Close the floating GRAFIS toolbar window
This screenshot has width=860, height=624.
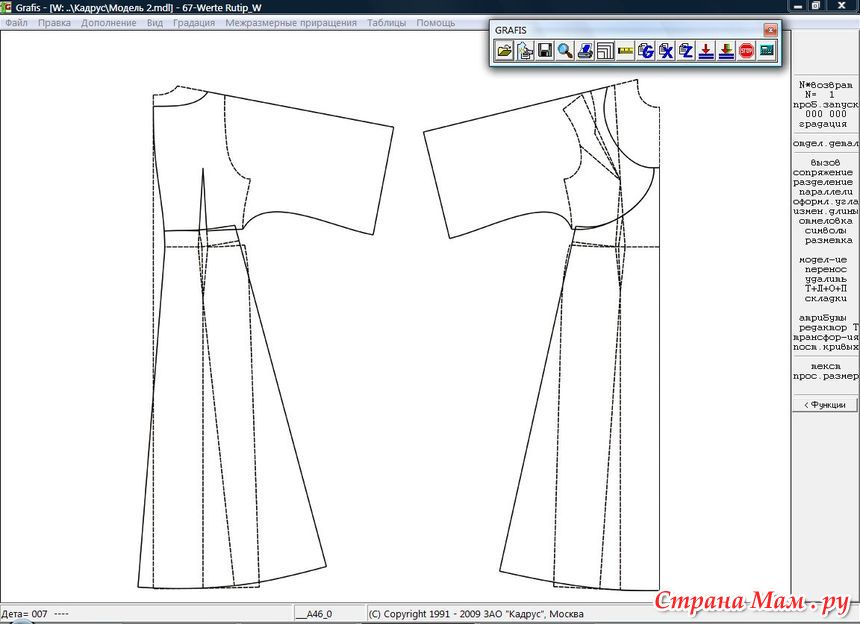click(x=770, y=30)
